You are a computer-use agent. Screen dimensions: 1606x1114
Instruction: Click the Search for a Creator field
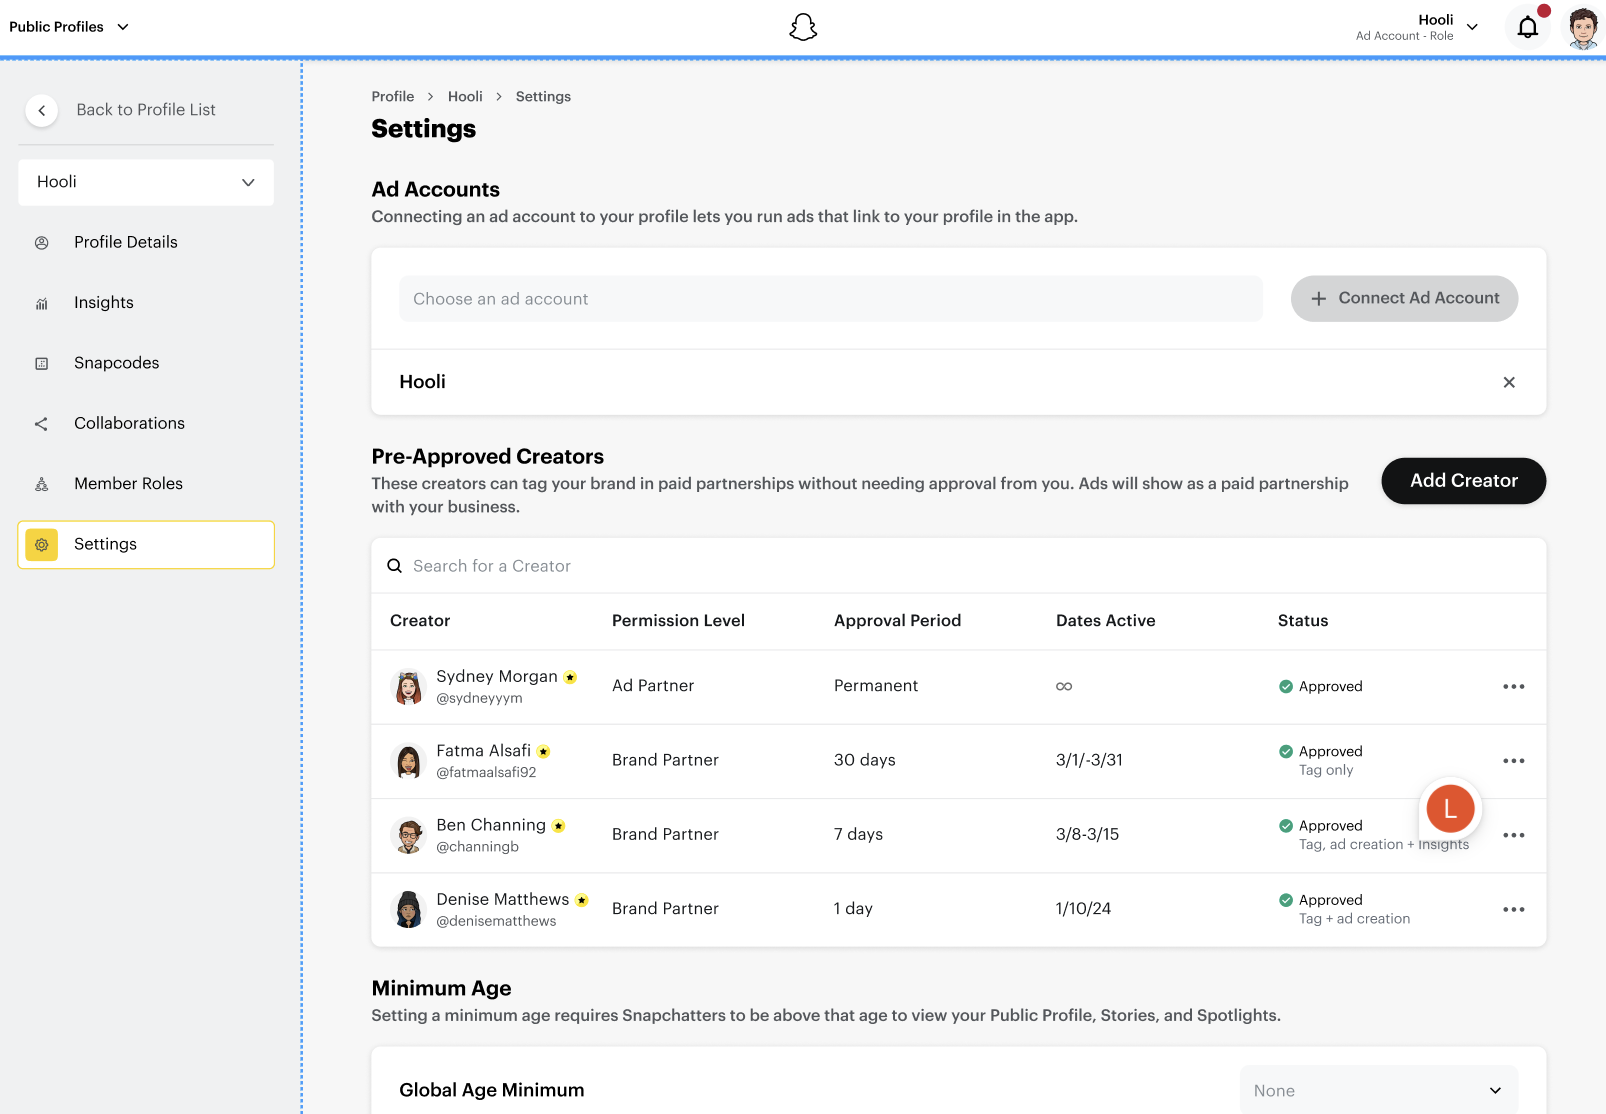click(959, 566)
